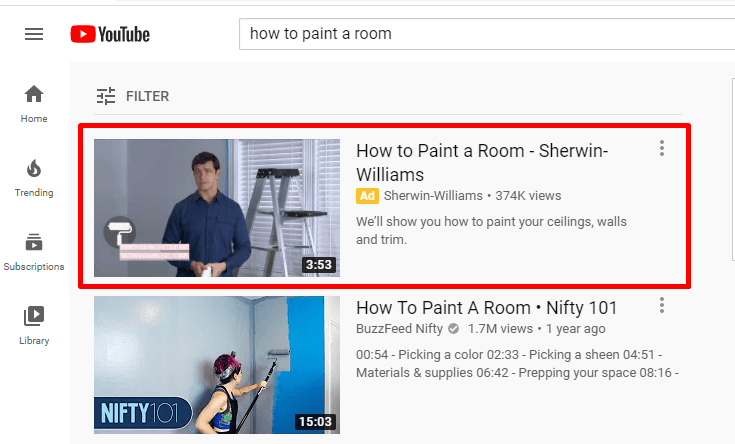Click '1.7M views' text
This screenshot has width=735, height=444.
point(500,329)
